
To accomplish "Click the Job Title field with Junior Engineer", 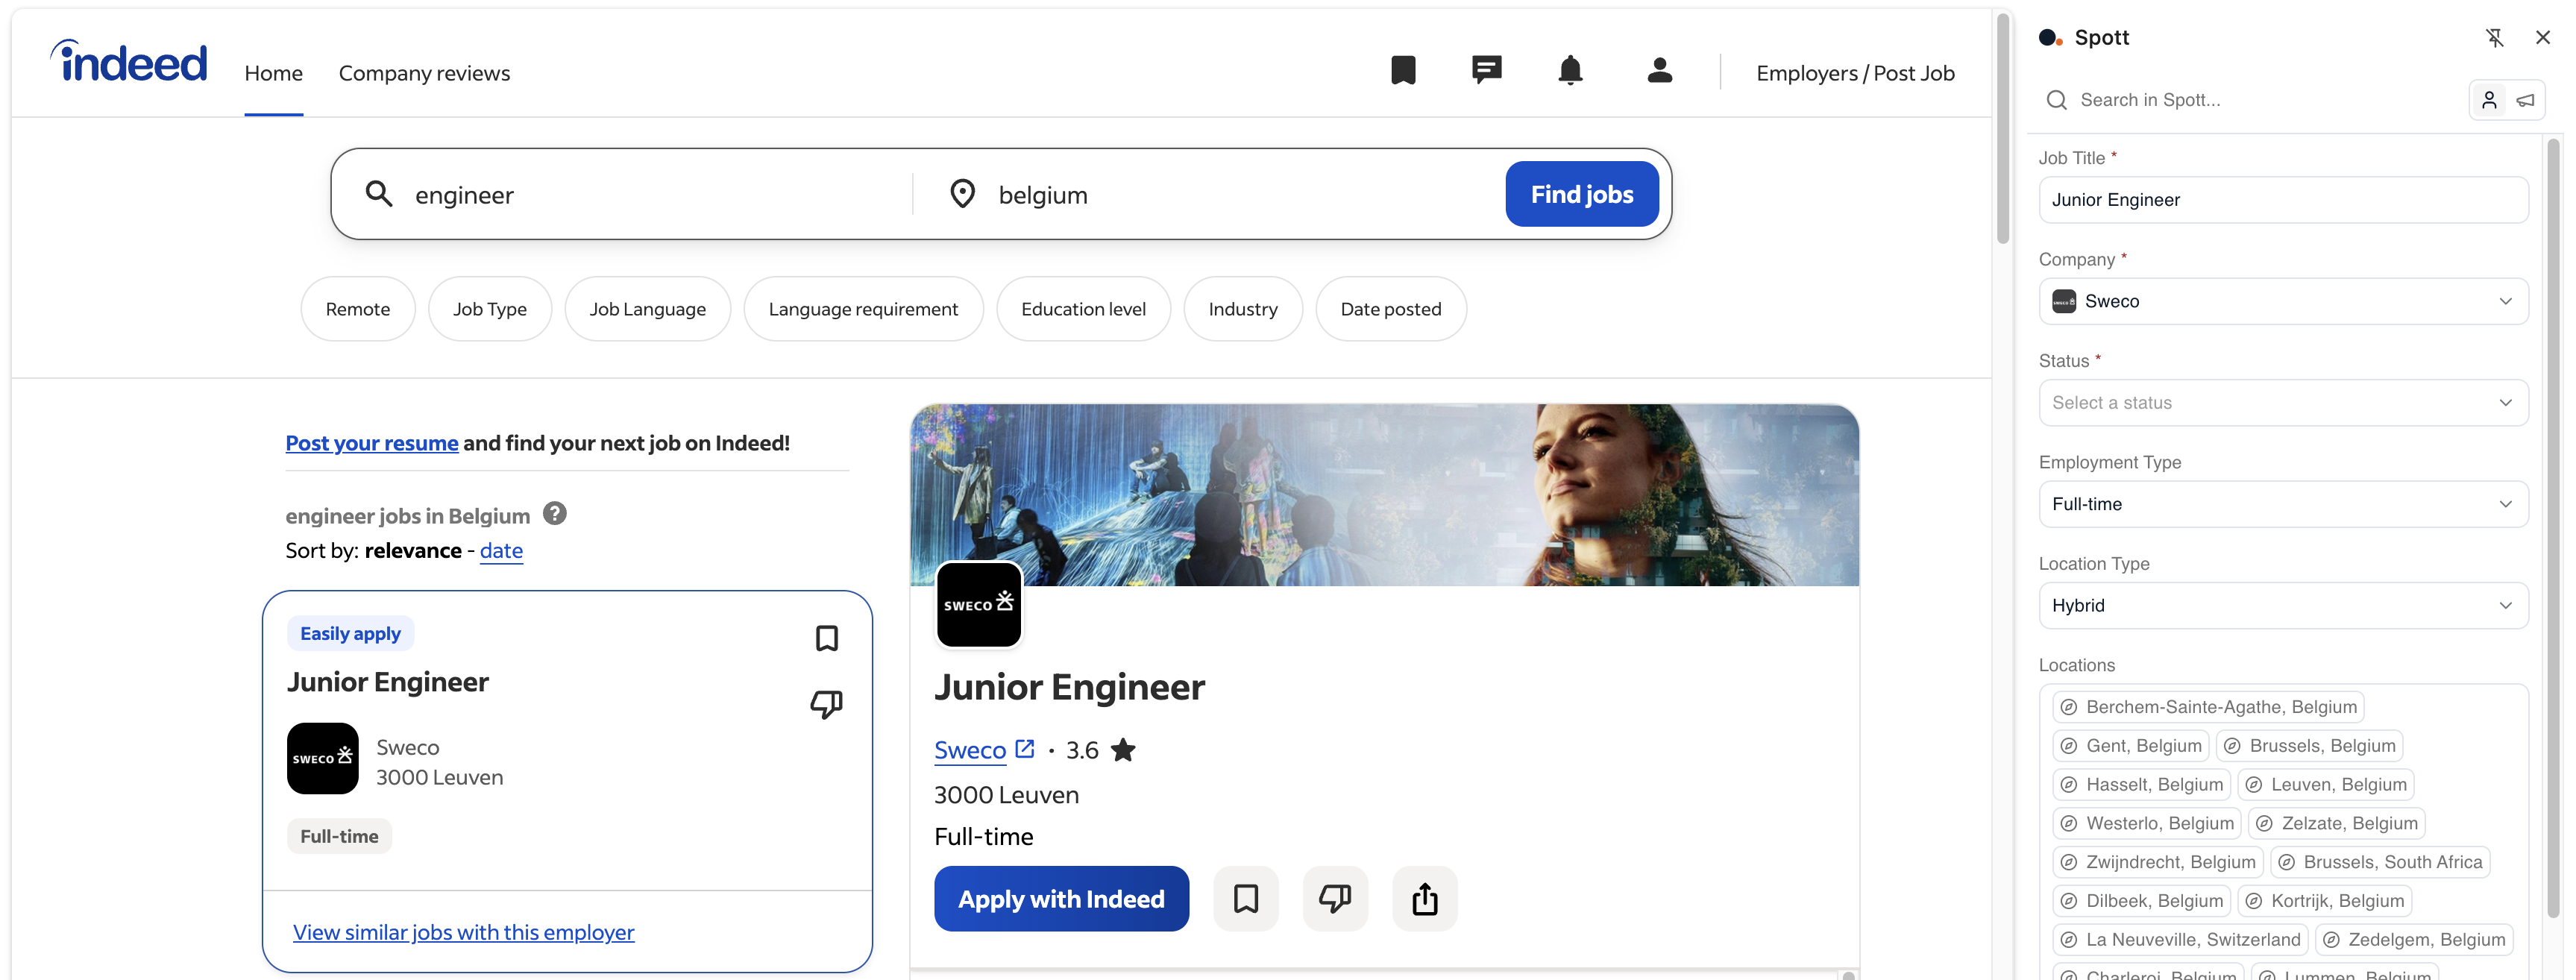I will (2283, 200).
